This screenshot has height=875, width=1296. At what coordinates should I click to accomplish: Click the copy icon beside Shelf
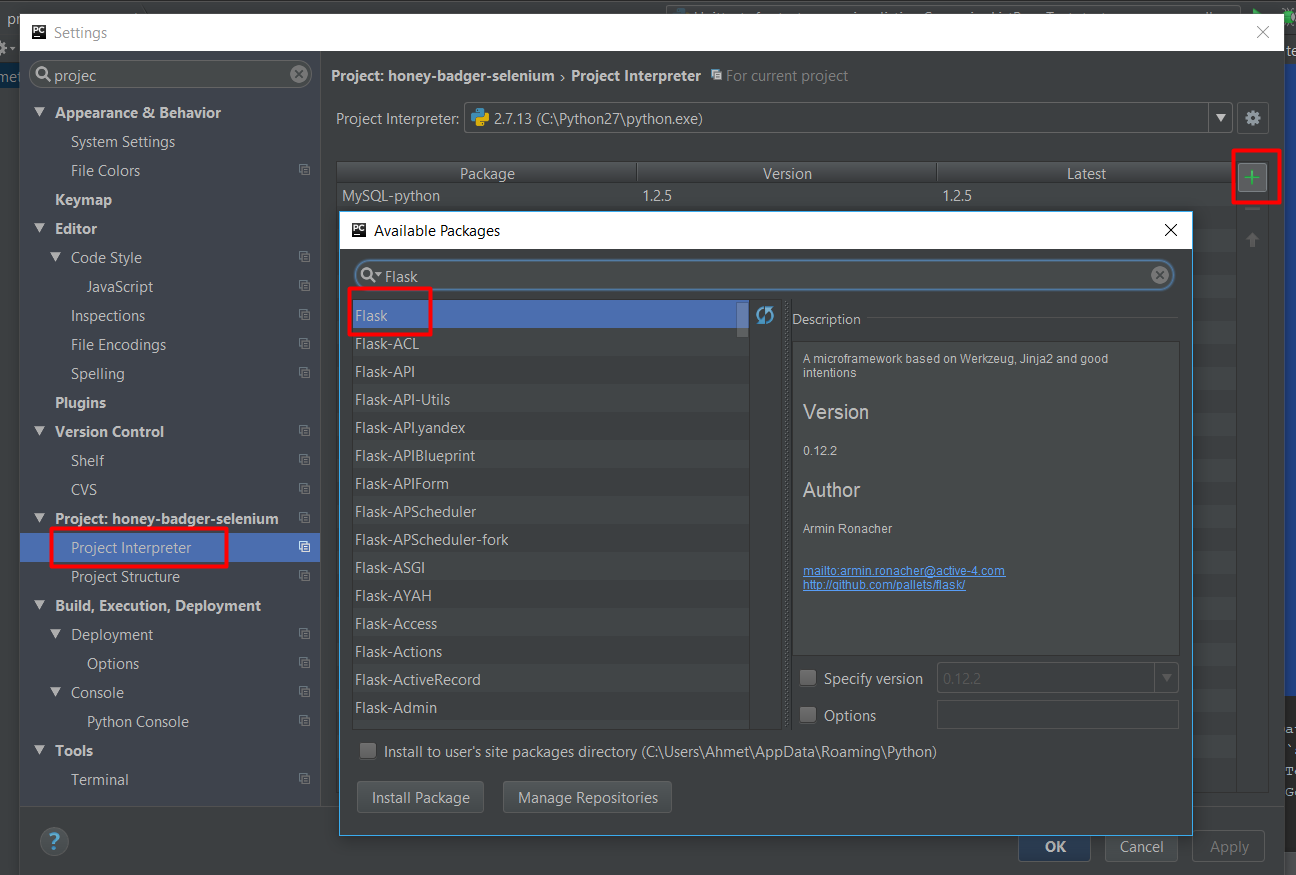coord(304,460)
